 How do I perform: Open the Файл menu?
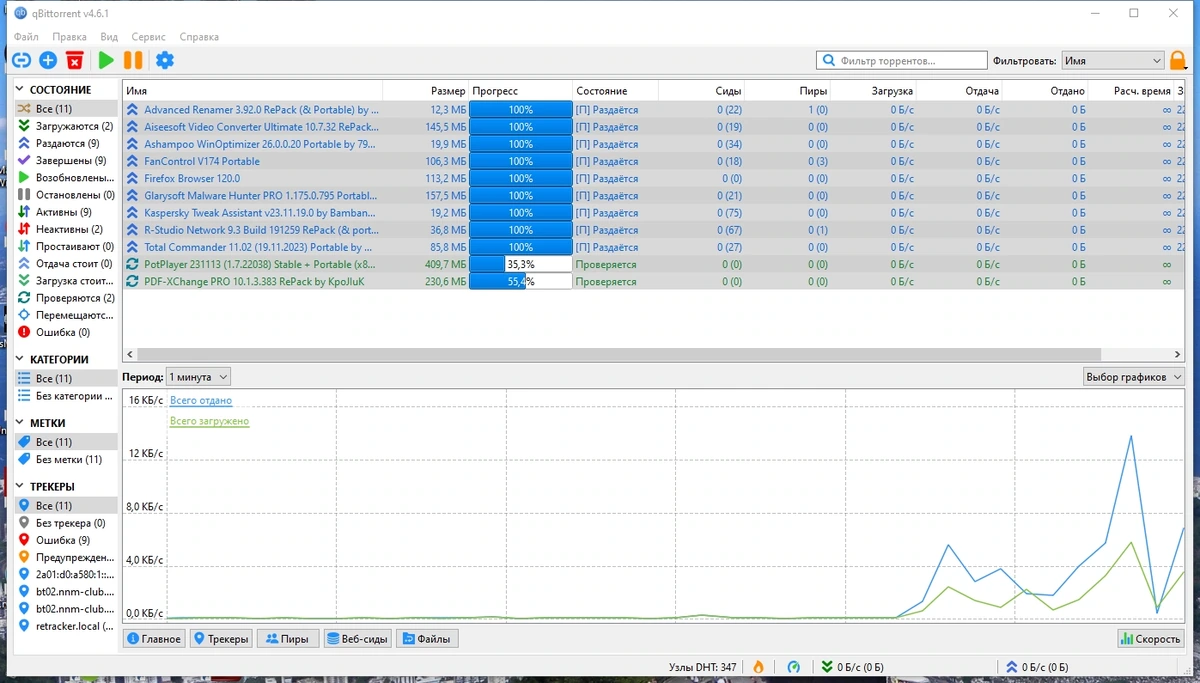point(26,37)
